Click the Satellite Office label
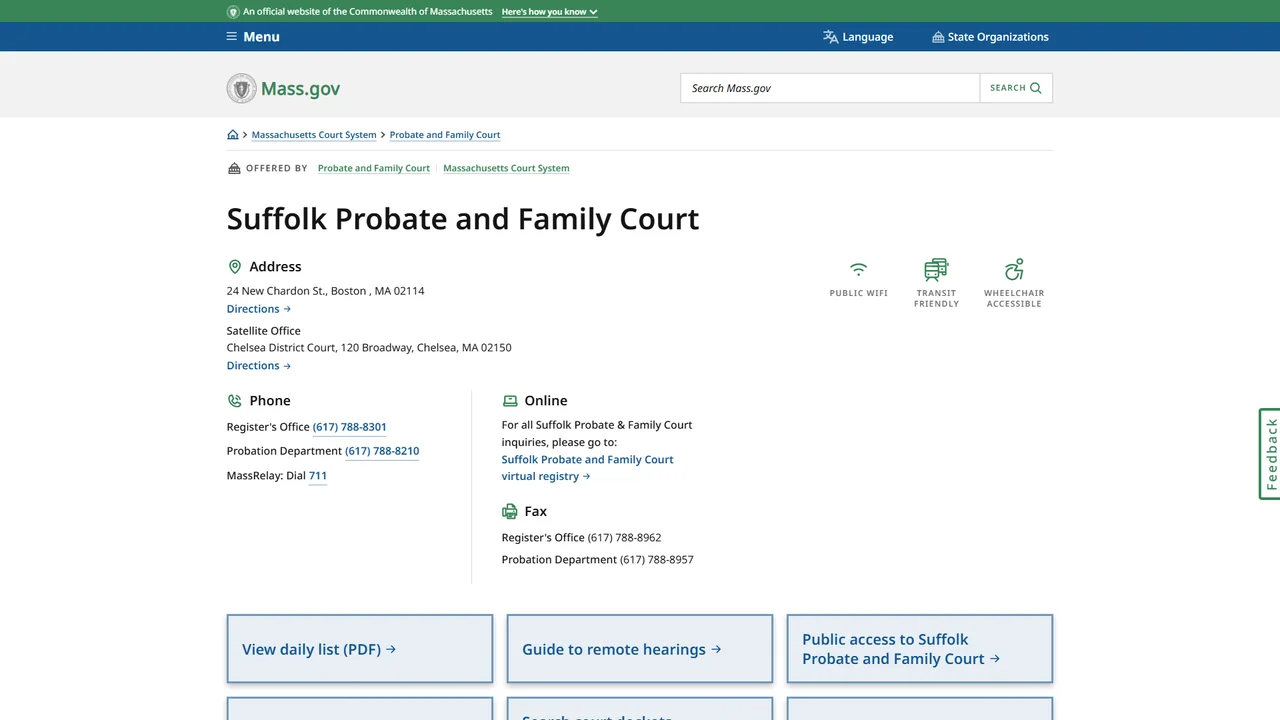 click(264, 331)
